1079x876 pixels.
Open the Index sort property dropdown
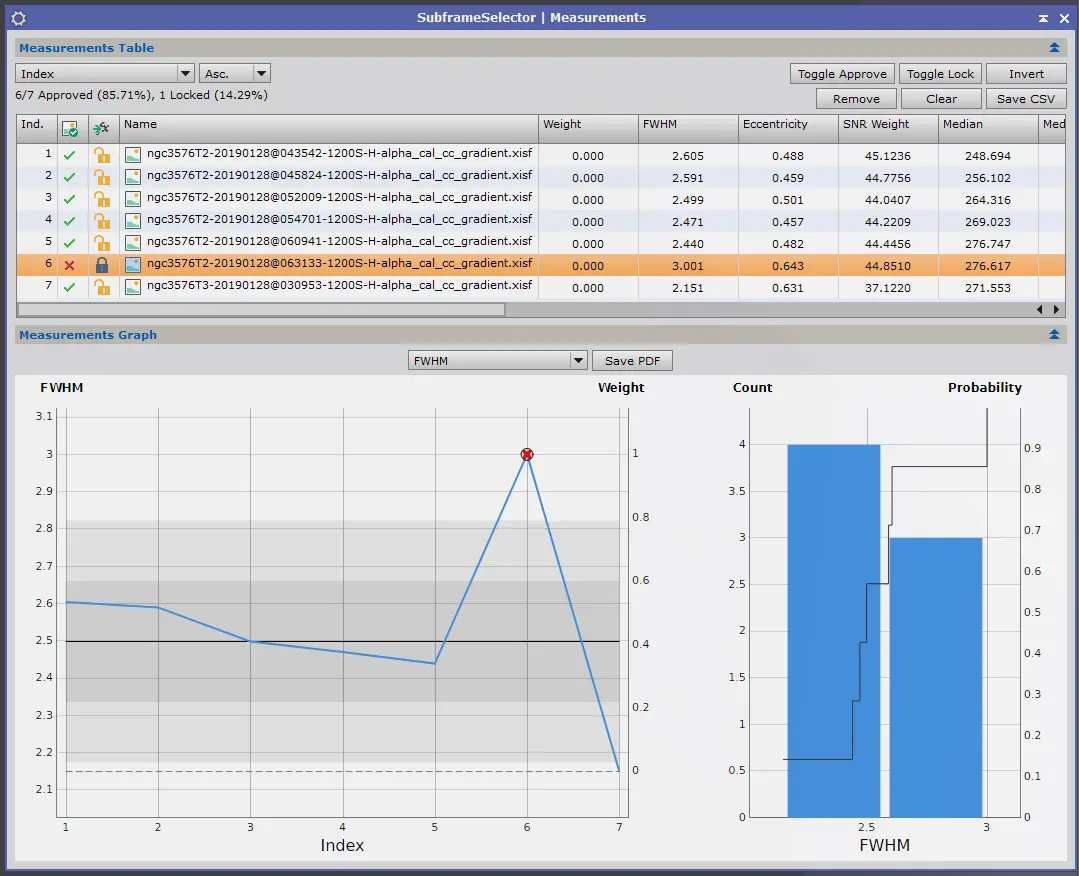(x=104, y=74)
